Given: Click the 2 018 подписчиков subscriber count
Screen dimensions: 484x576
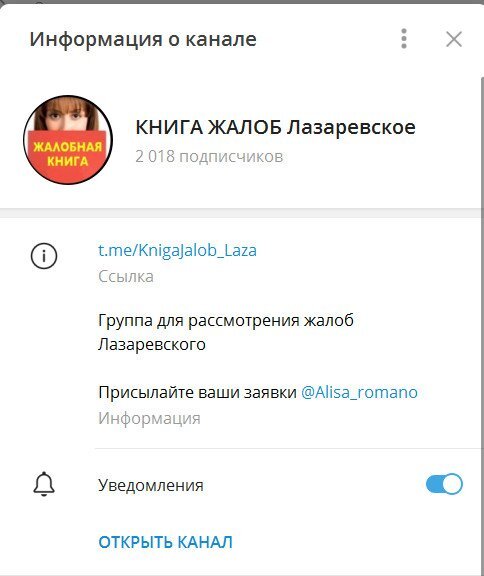Looking at the screenshot, I should click(209, 156).
